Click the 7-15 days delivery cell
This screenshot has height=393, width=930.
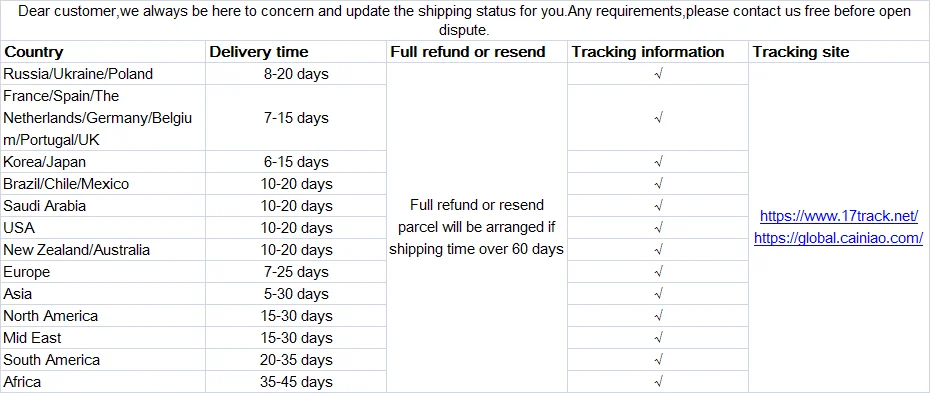click(x=296, y=118)
